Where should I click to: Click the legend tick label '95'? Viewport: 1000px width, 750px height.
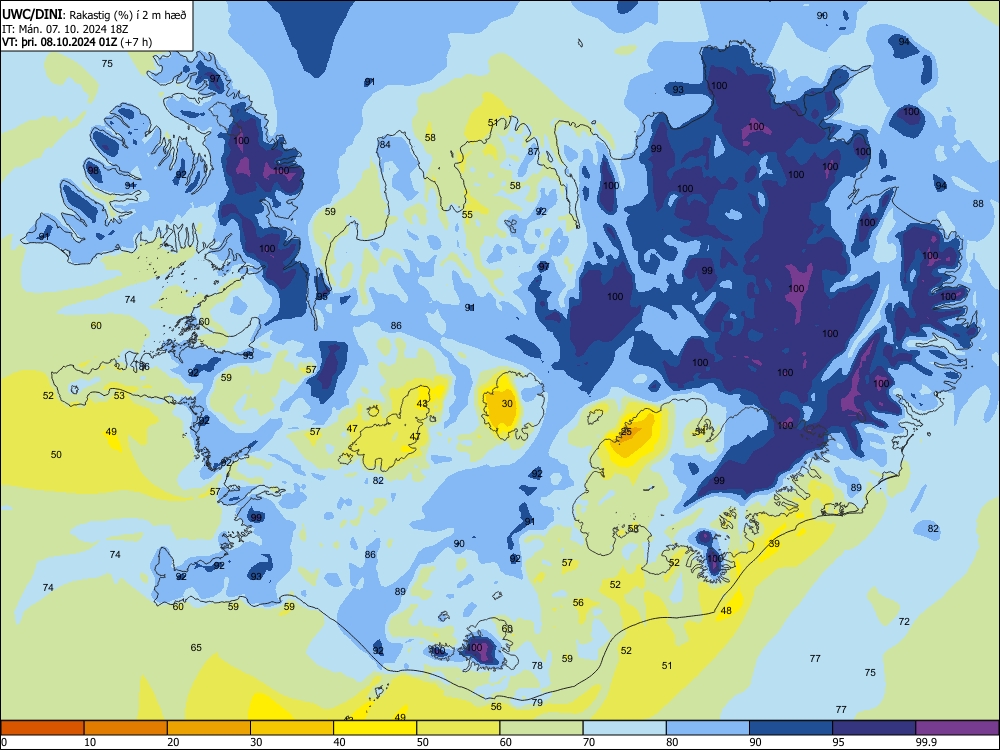[x=839, y=742]
